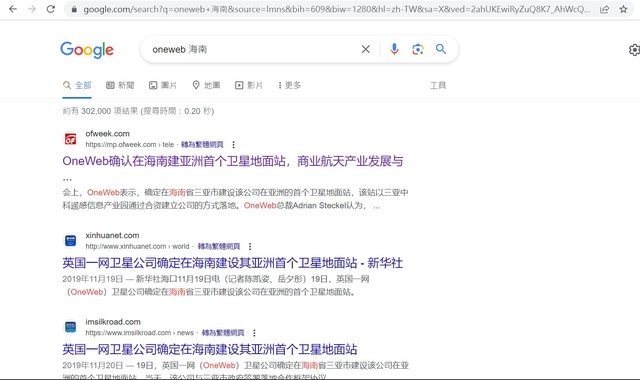Open ofweek.com result options menu
Image resolution: width=640 pixels, height=380 pixels.
233,144
